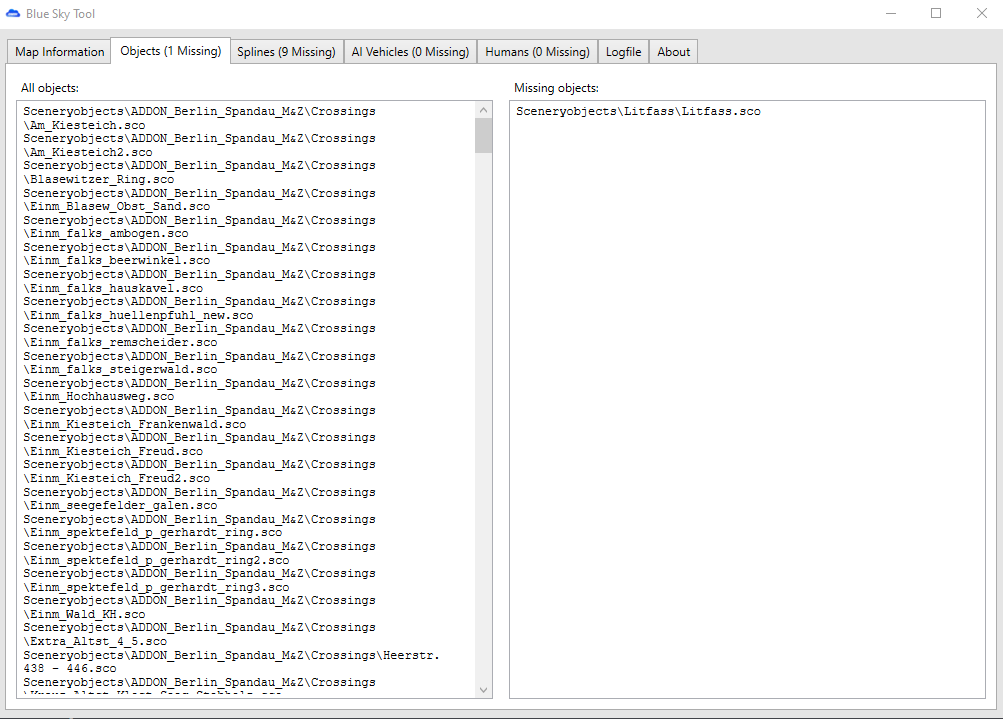
Task: Select the Objects (1 Missing) tab
Action: tap(170, 51)
